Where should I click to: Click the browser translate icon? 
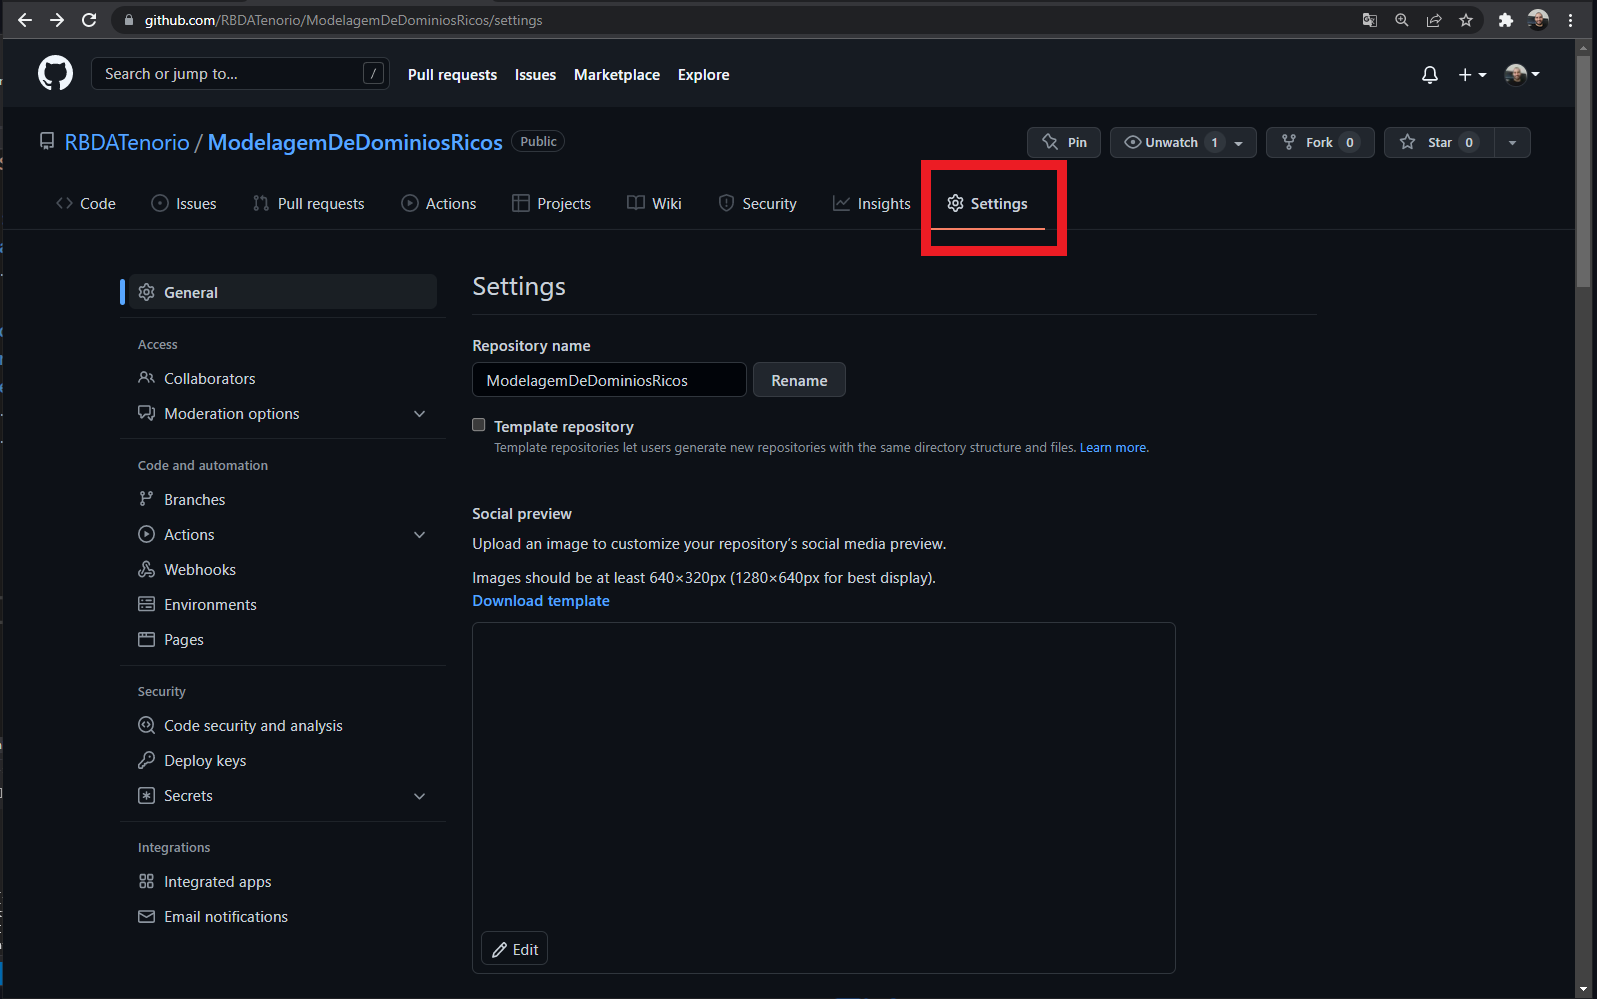click(1370, 20)
